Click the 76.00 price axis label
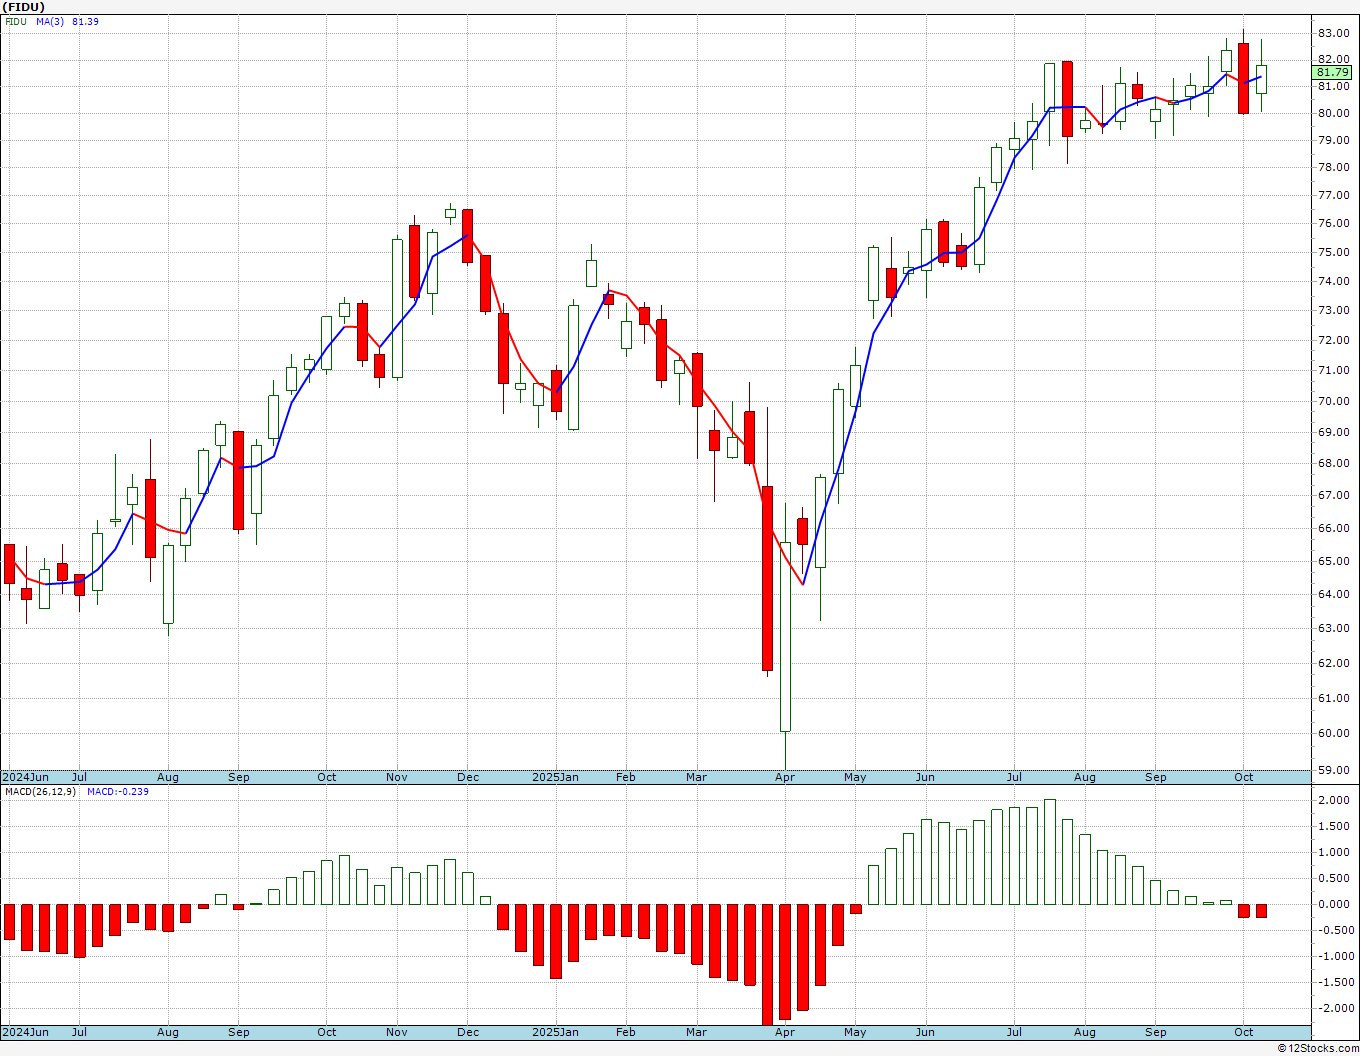The width and height of the screenshot is (1360, 1056). pos(1333,224)
